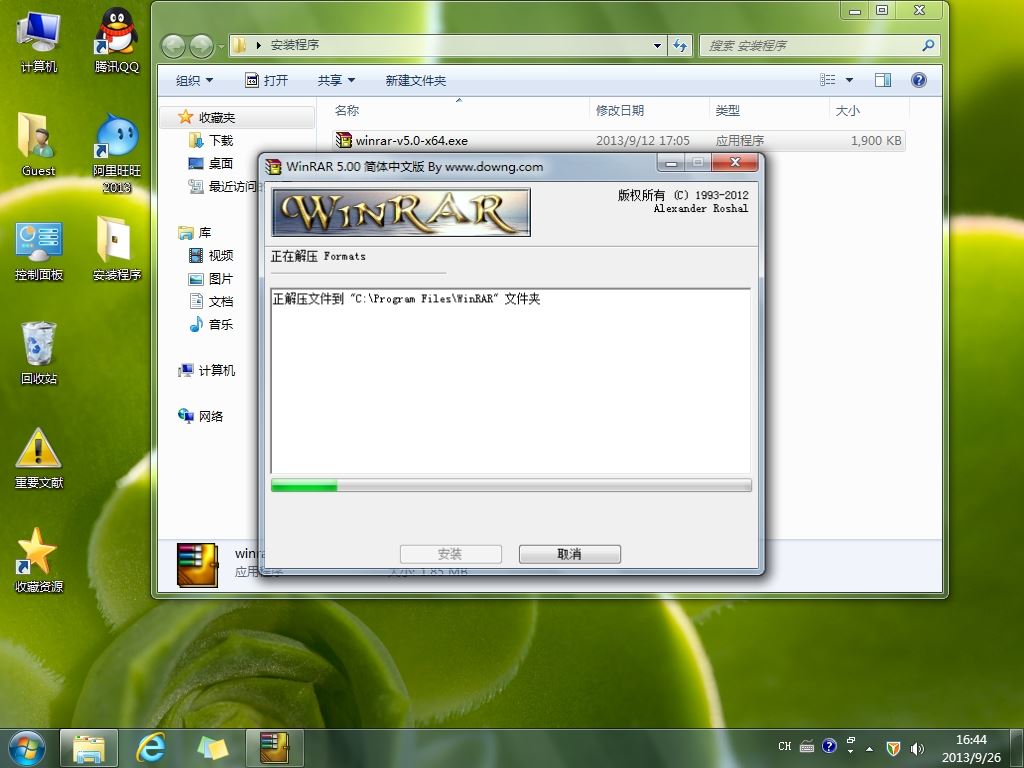Click the Windows Start orb
Image resolution: width=1024 pixels, height=768 pixels.
[27, 748]
